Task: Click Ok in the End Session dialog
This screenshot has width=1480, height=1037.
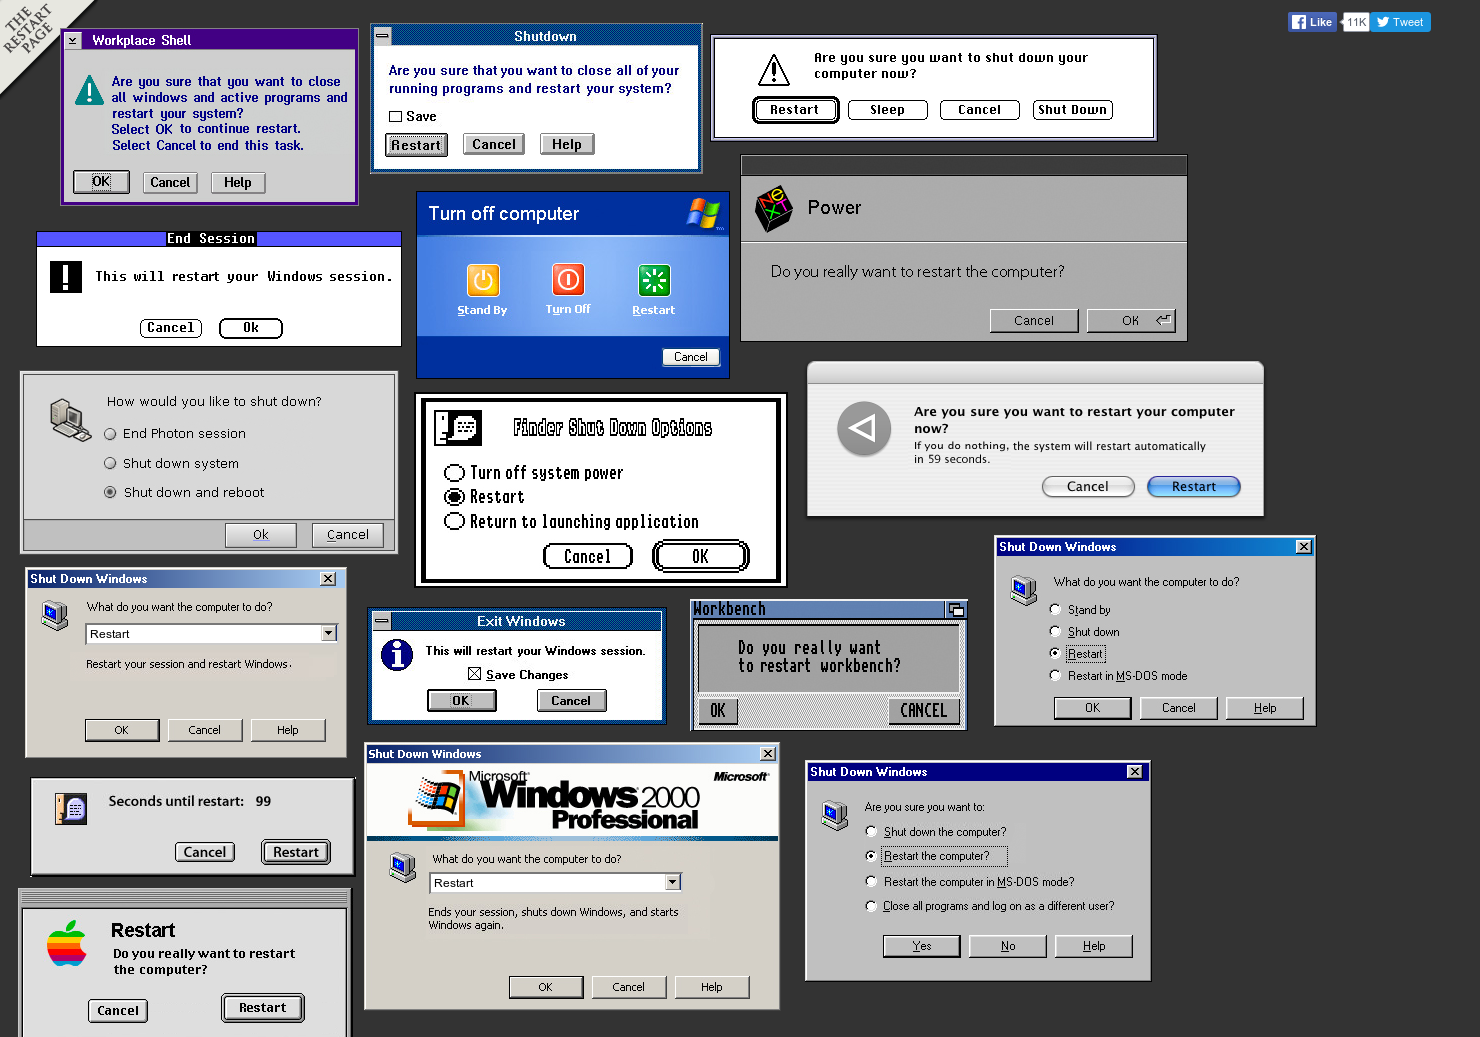Action: (x=251, y=328)
